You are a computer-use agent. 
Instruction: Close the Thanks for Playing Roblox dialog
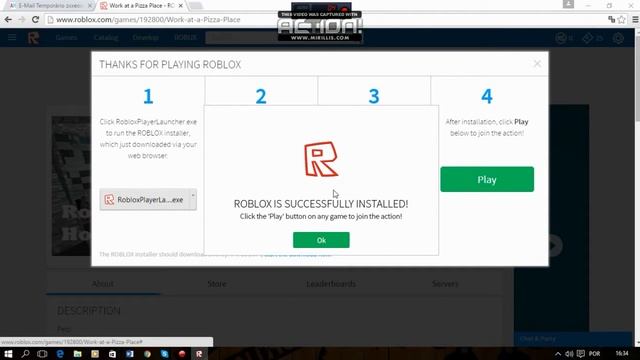[x=537, y=64]
